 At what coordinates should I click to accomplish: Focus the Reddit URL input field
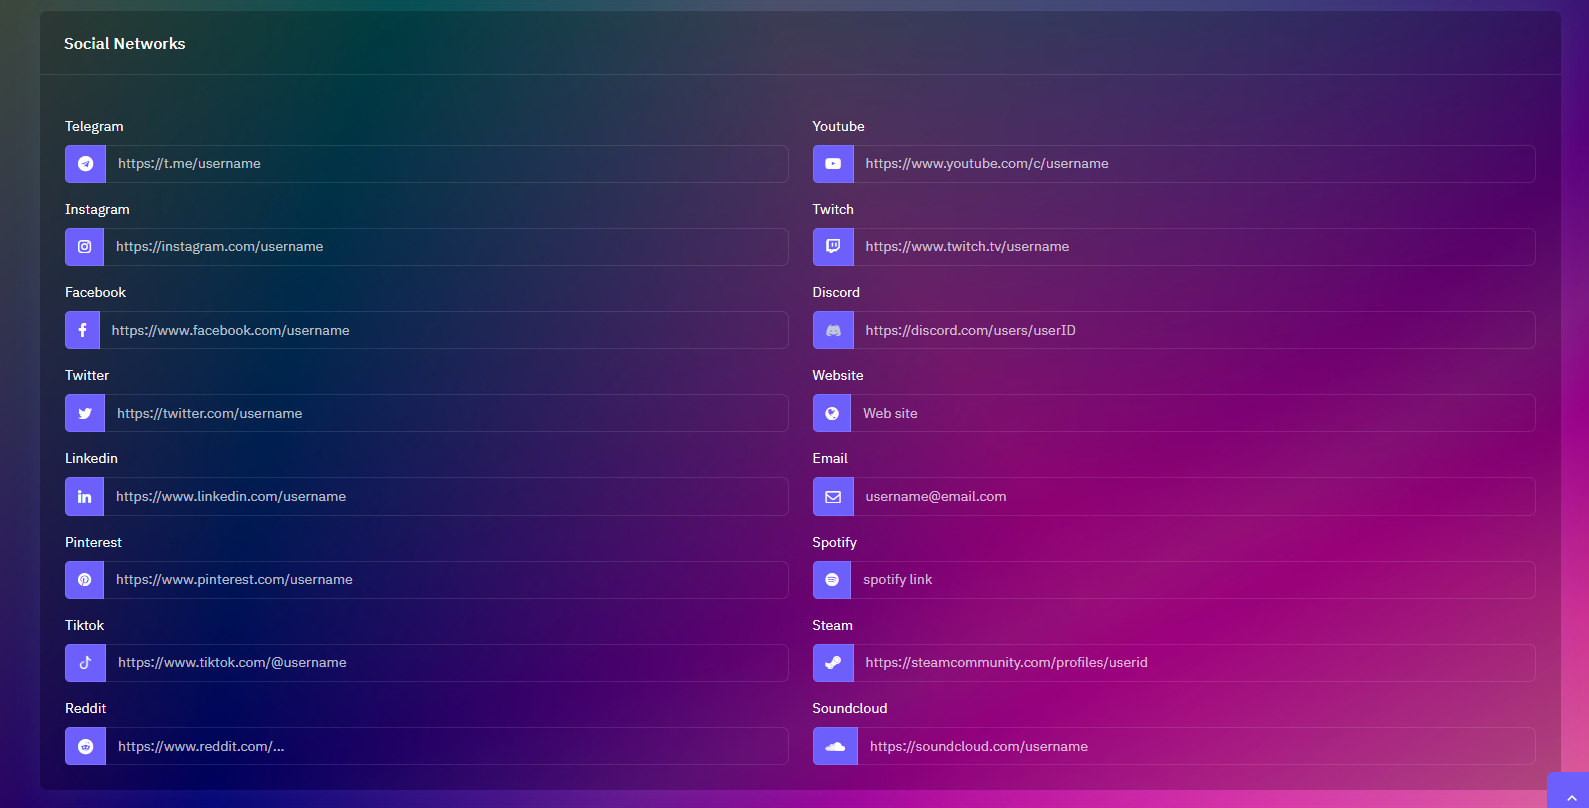coord(447,746)
